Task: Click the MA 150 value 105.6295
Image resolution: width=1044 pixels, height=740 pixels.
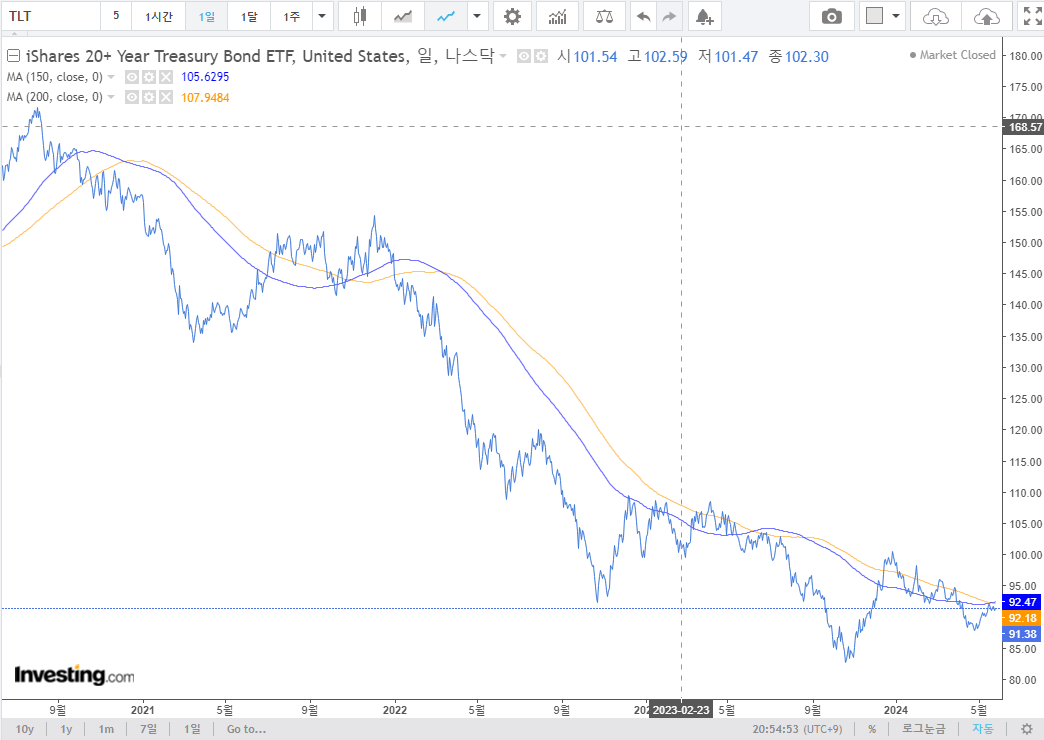Action: [x=205, y=77]
